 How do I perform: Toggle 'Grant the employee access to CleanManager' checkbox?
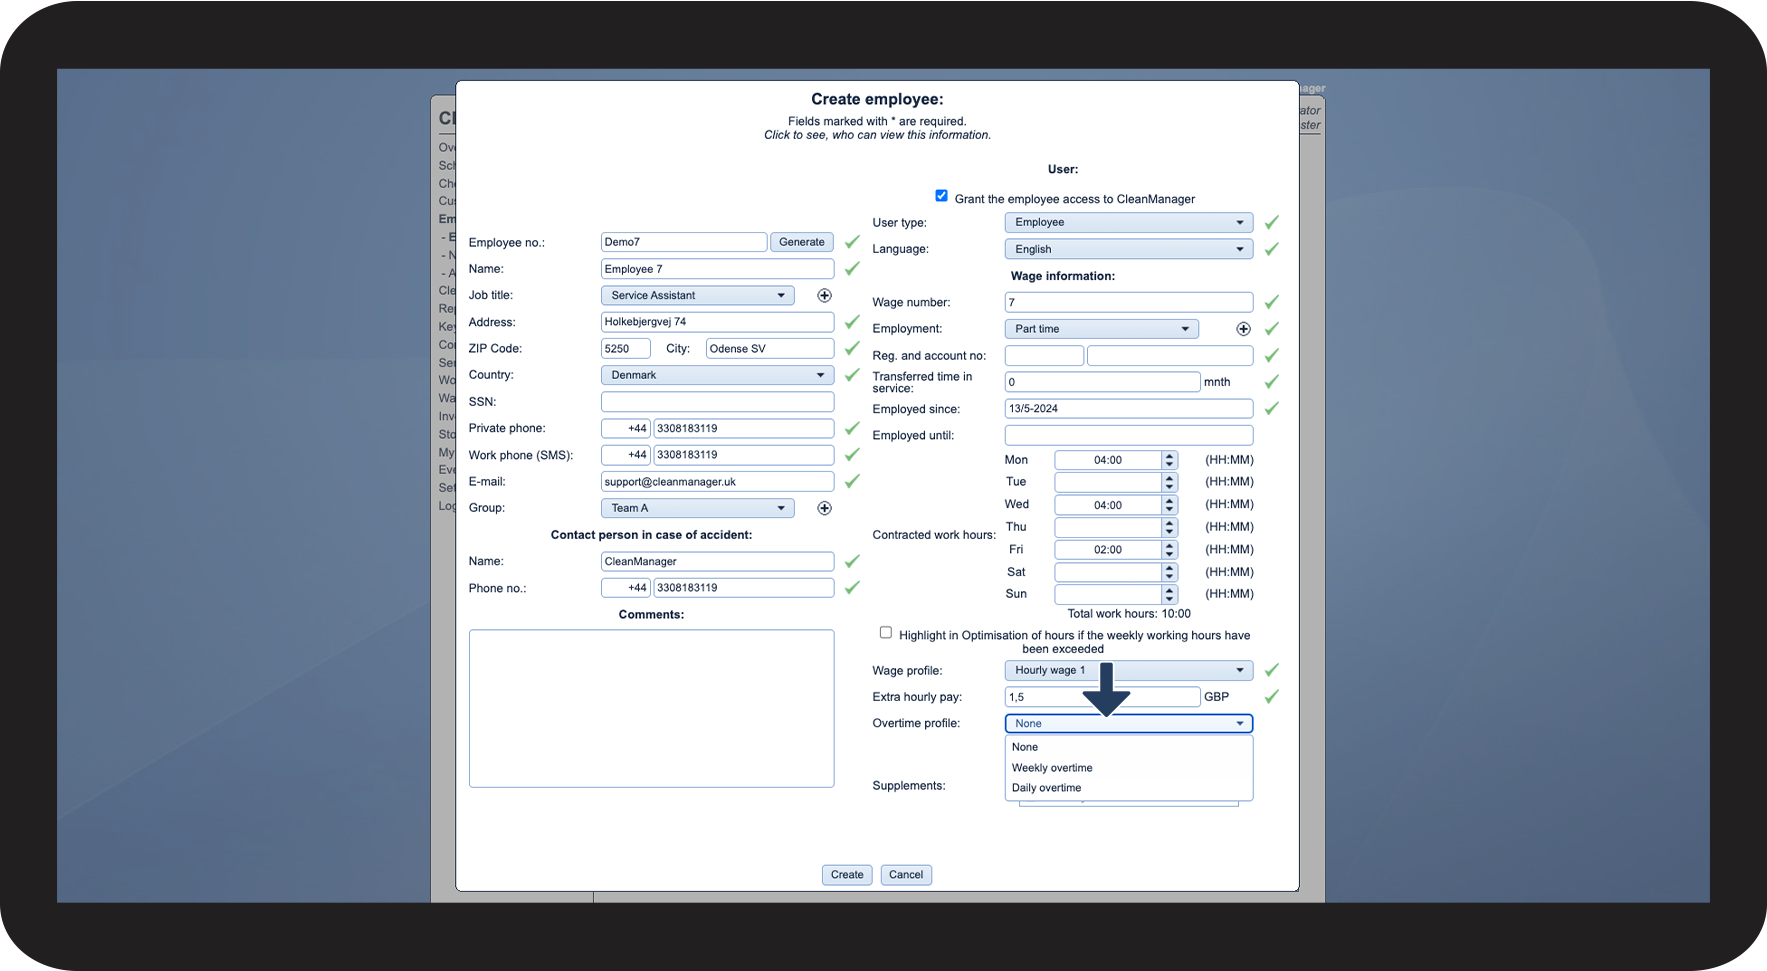click(941, 196)
